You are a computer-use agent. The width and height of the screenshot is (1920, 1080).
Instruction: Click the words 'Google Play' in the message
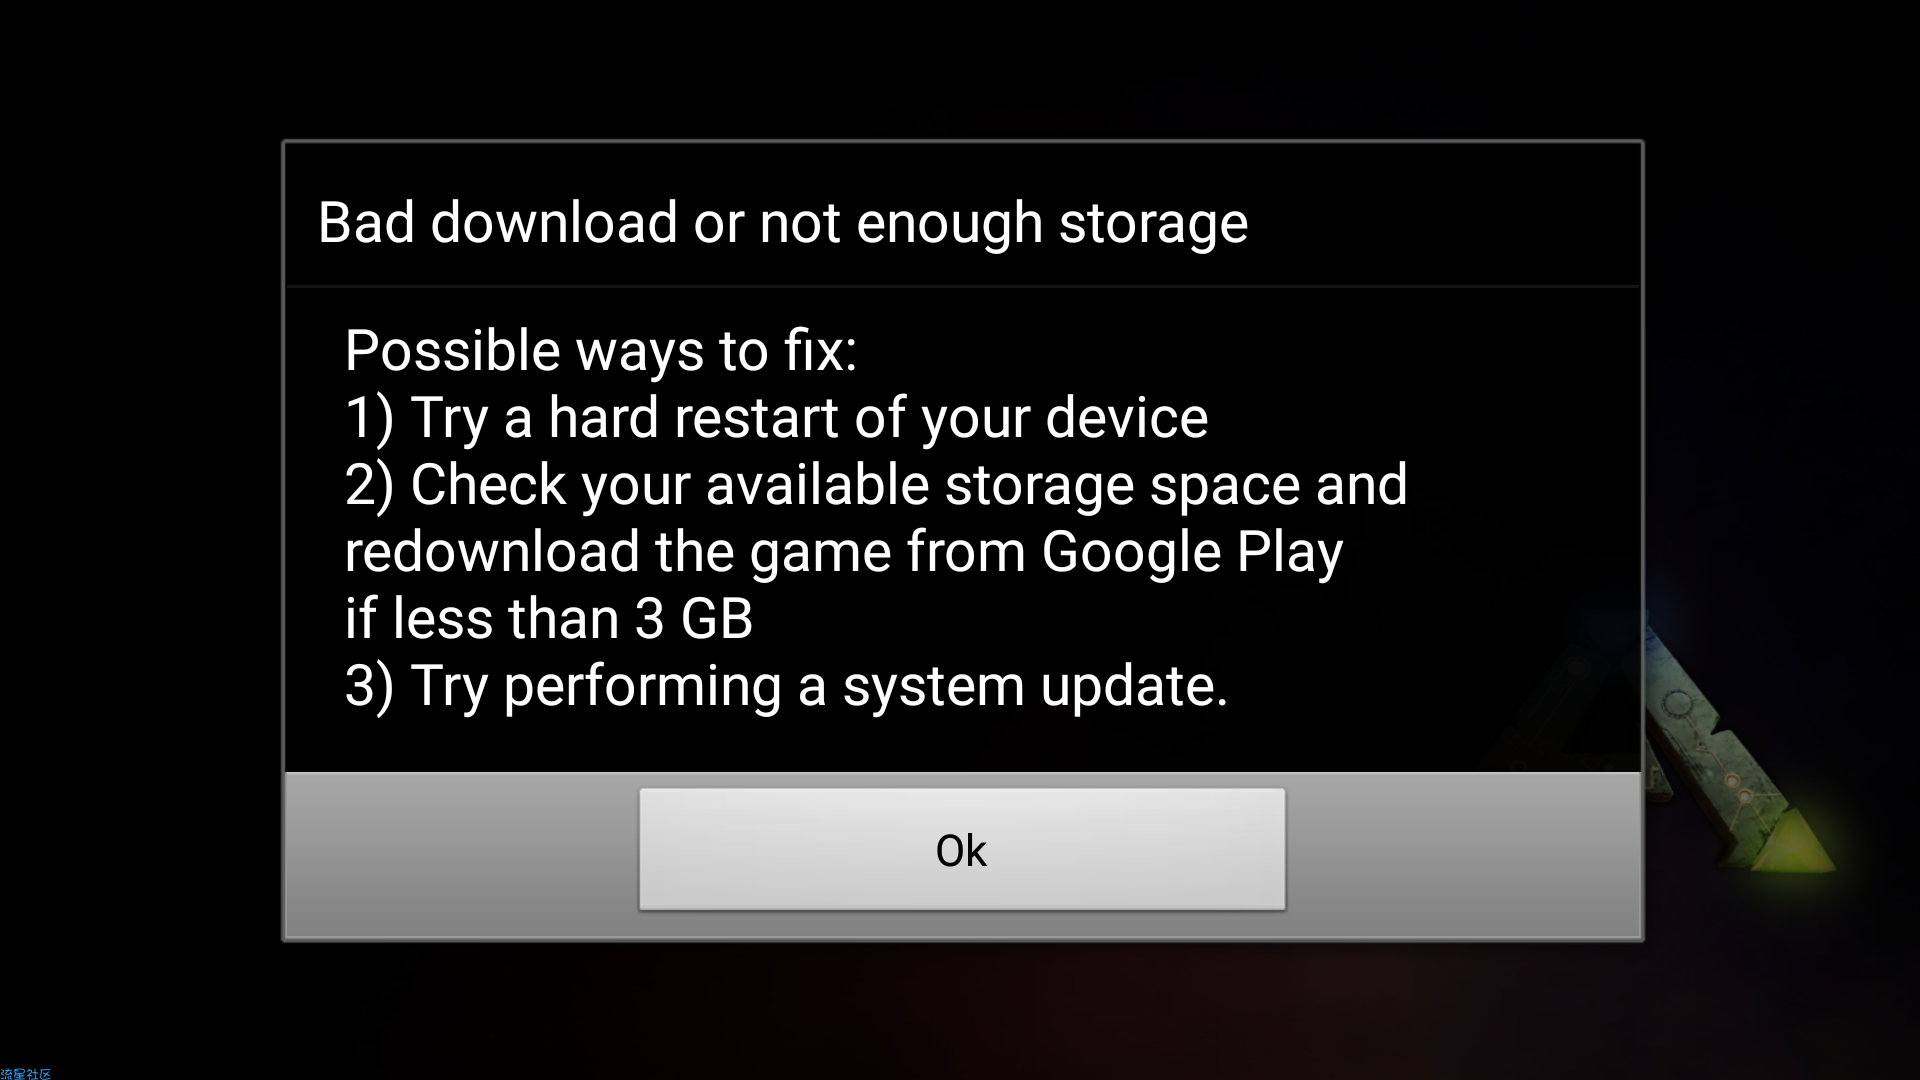[x=1192, y=552]
